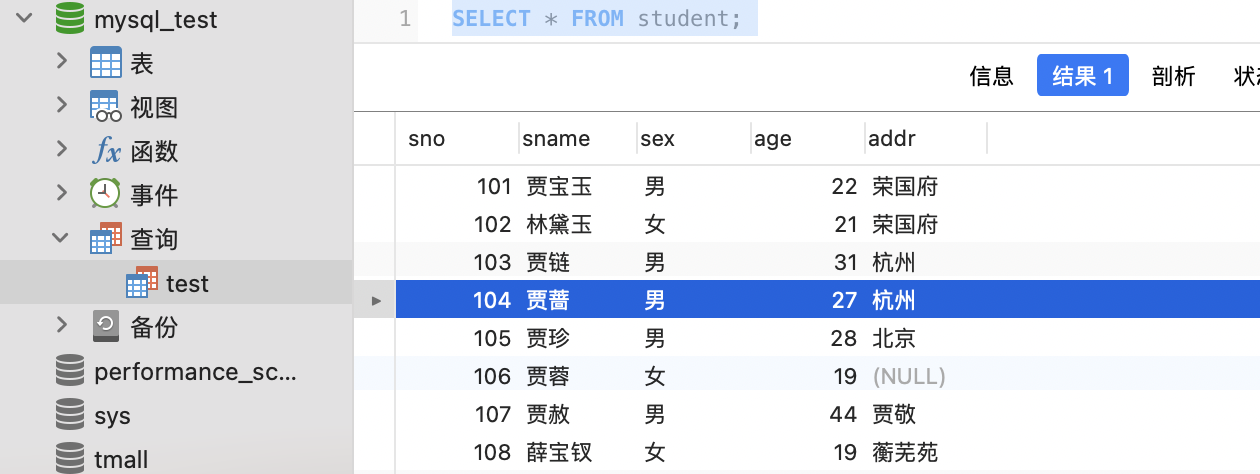Click the Views (视图) icon
This screenshot has height=474, width=1260.
point(105,107)
